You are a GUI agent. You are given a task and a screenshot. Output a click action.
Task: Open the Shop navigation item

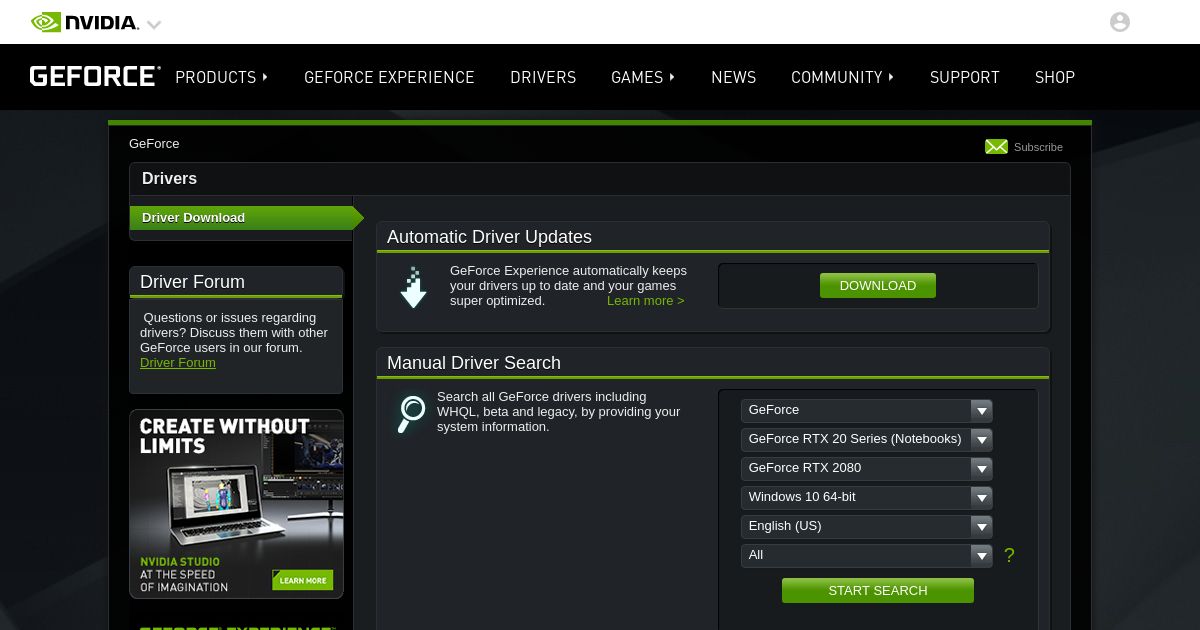tap(1055, 77)
